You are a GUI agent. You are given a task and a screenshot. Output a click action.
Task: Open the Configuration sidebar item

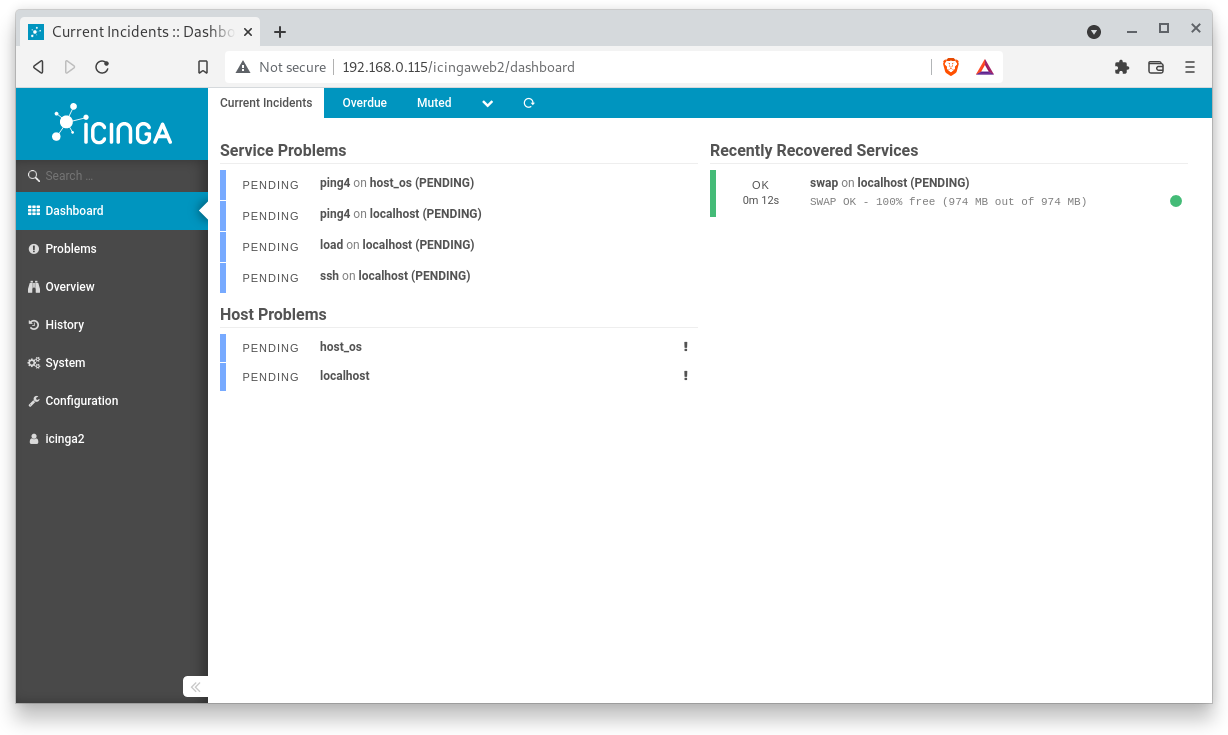pos(81,400)
